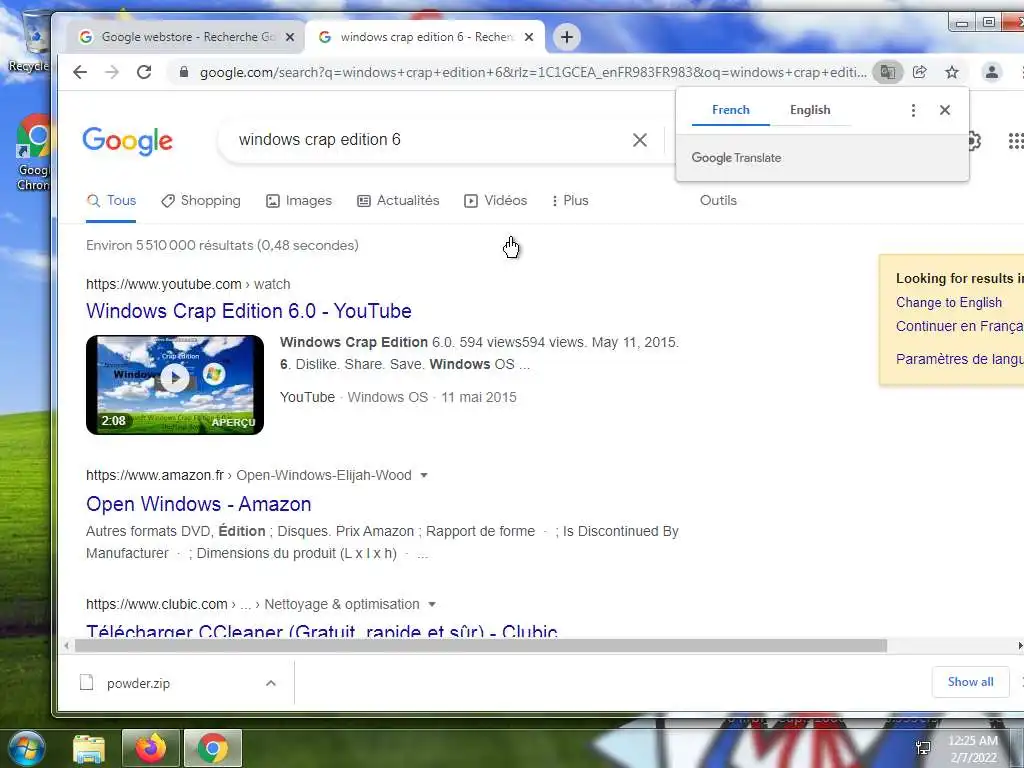Reload the page with the refresh icon
The image size is (1024, 768).
pyautogui.click(x=144, y=72)
